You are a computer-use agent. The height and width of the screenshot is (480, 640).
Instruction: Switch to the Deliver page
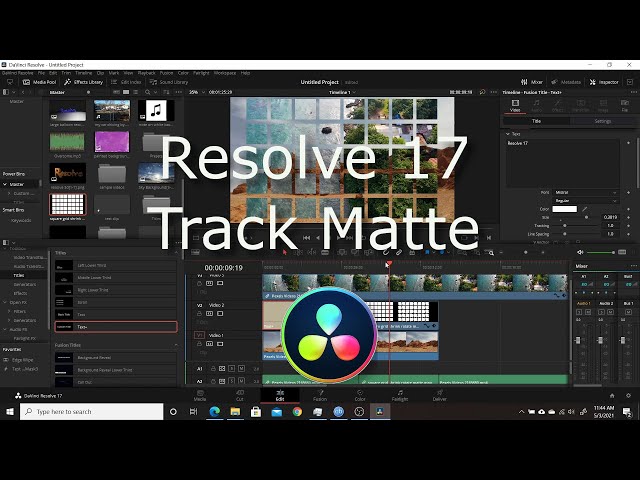tap(440, 396)
